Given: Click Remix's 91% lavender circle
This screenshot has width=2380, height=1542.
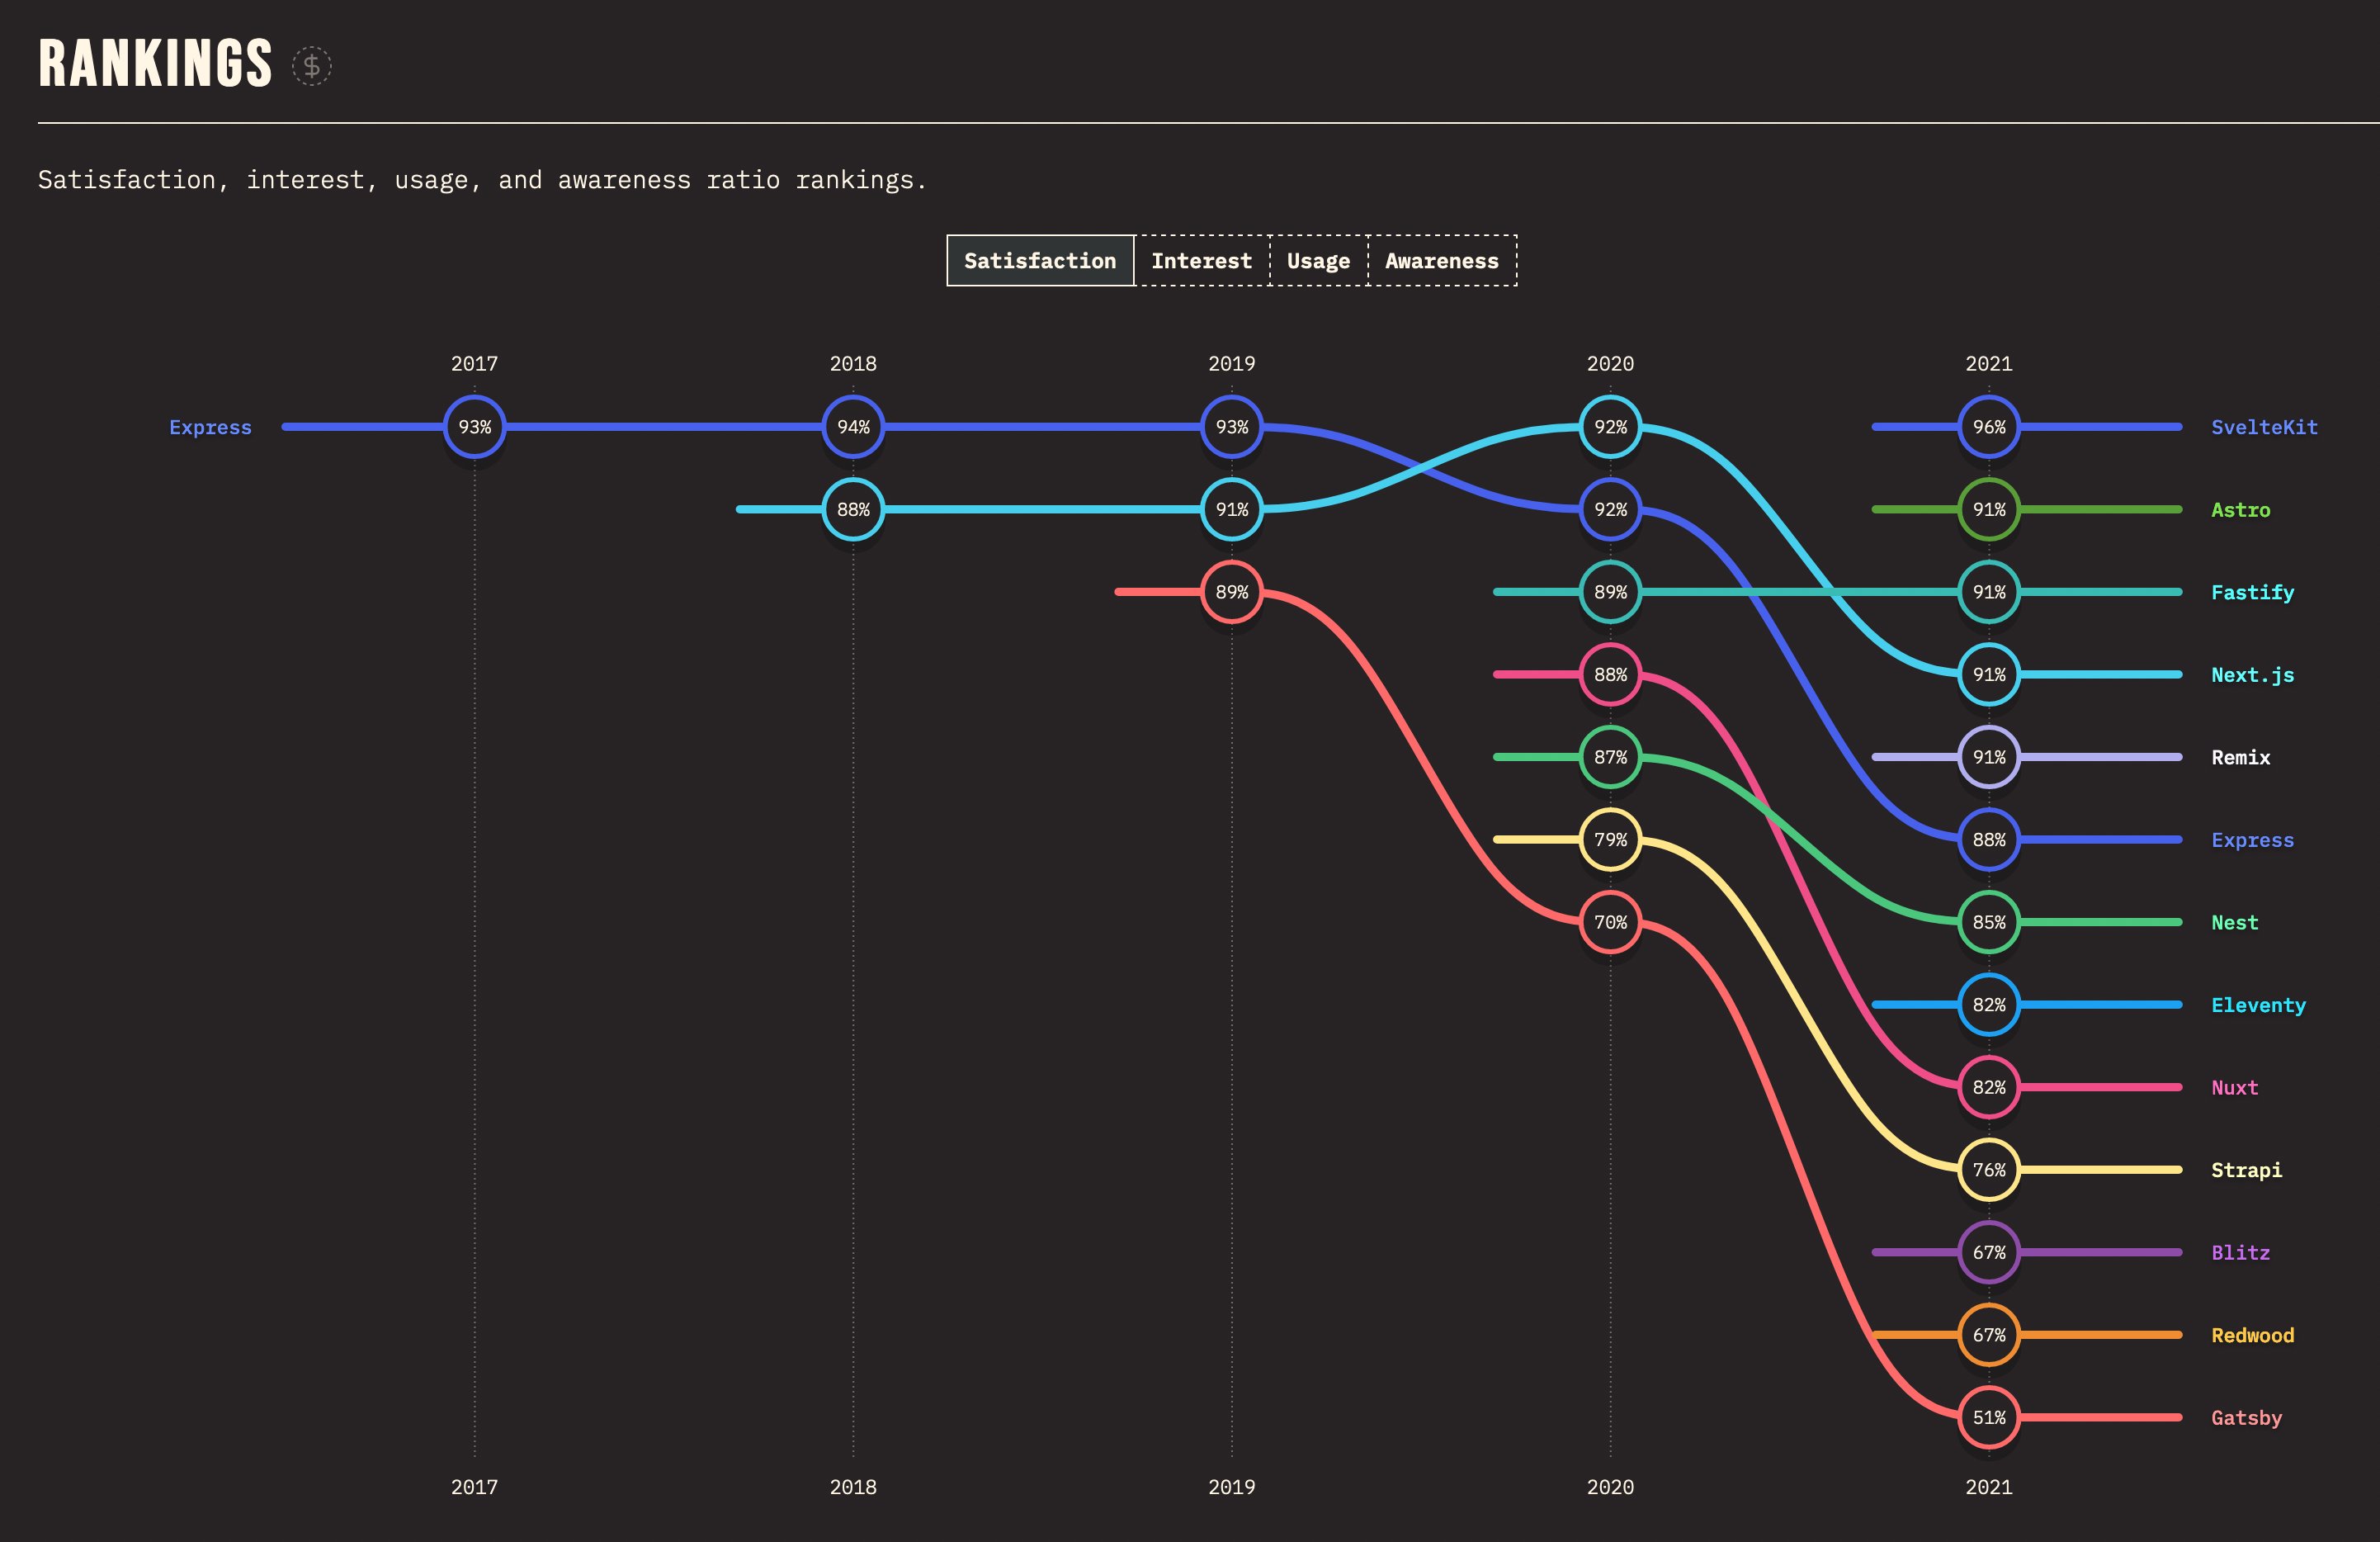Looking at the screenshot, I should [1988, 757].
